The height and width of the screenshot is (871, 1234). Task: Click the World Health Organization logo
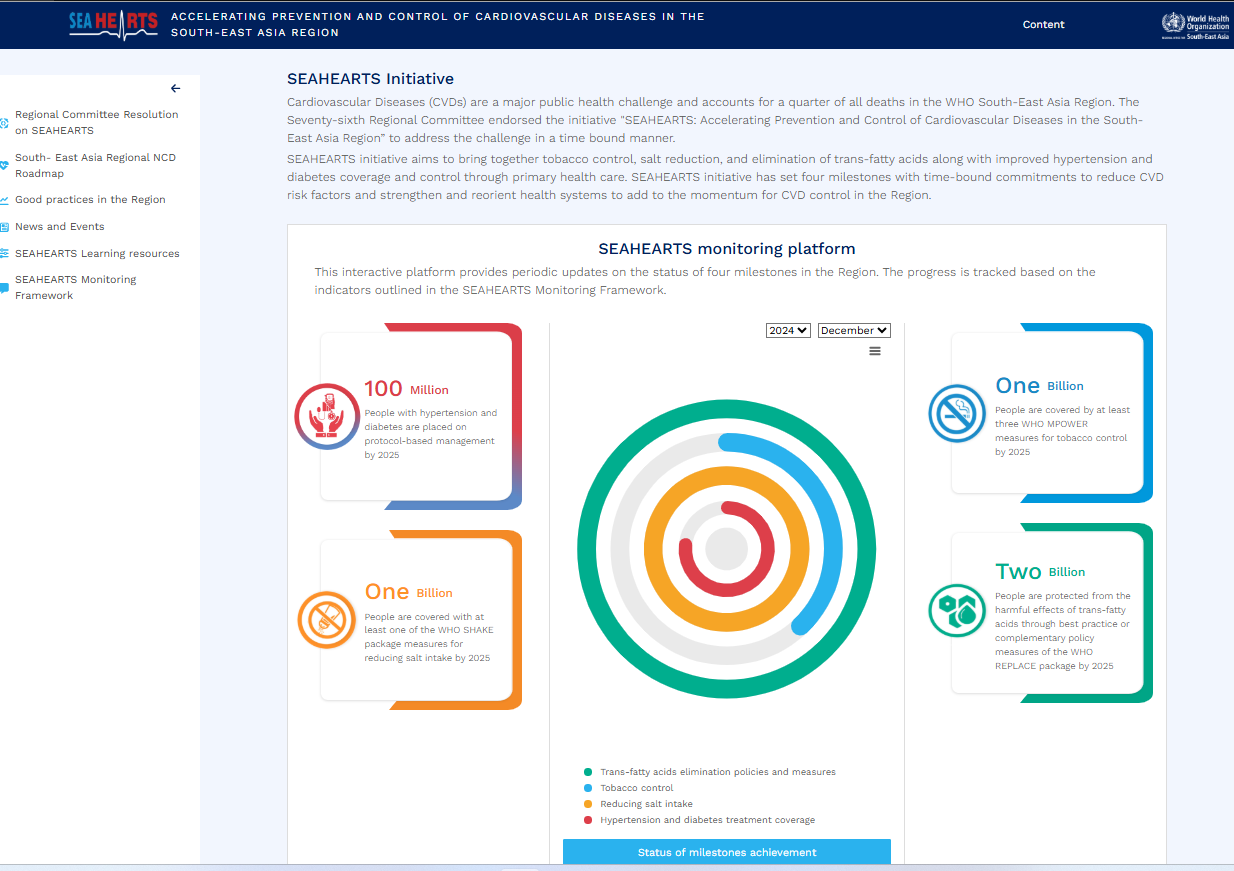click(x=1196, y=25)
